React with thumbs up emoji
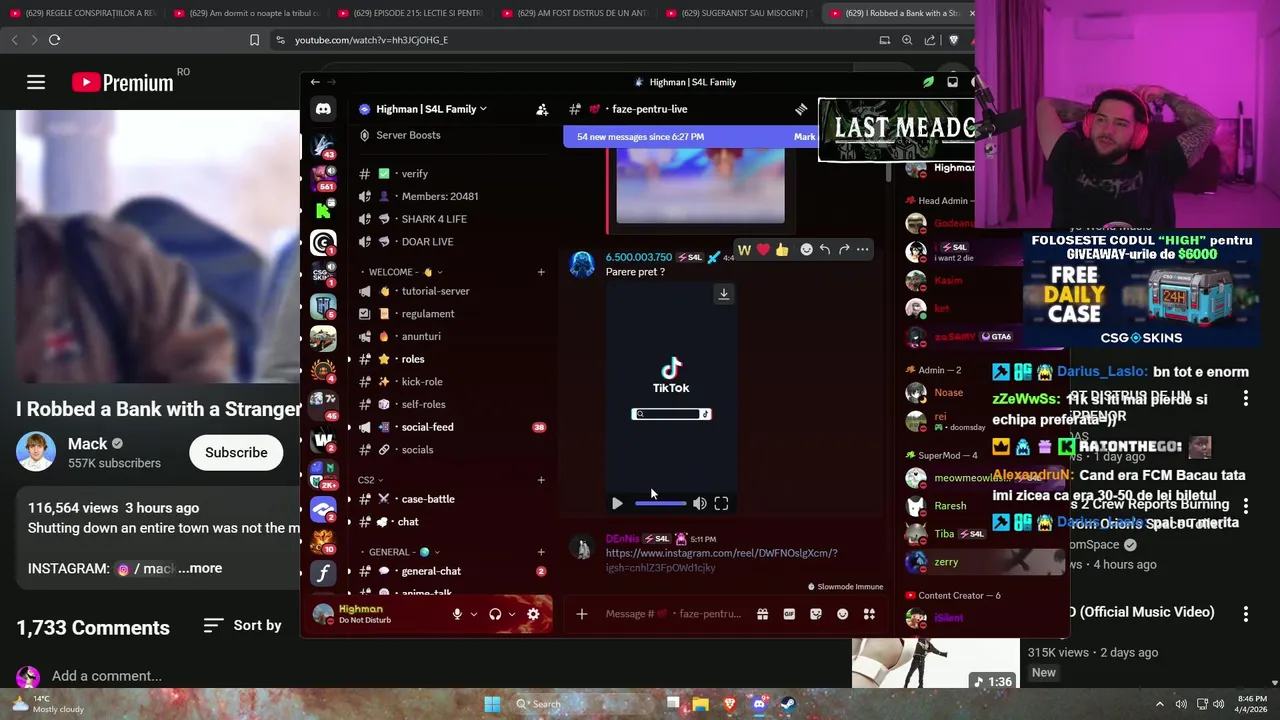The height and width of the screenshot is (720, 1280). point(782,250)
